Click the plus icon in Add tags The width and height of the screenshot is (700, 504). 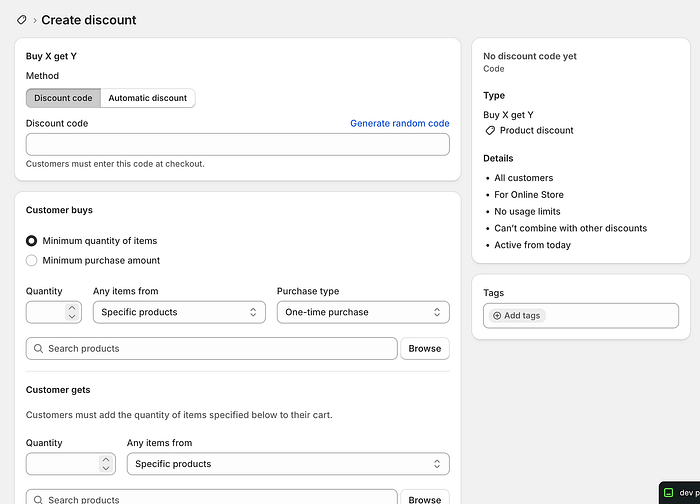pyautogui.click(x=497, y=316)
